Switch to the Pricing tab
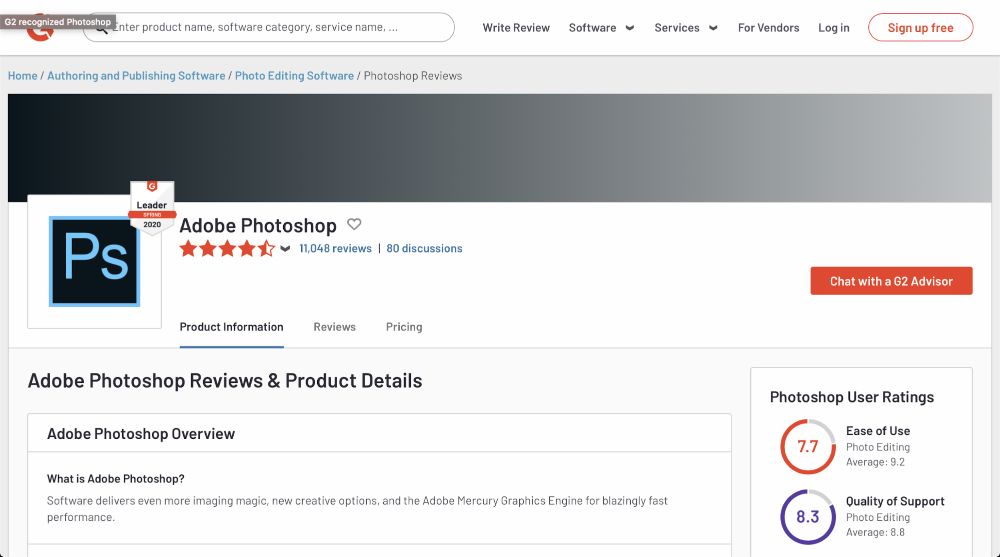Viewport: 1000px width, 557px height. click(404, 327)
